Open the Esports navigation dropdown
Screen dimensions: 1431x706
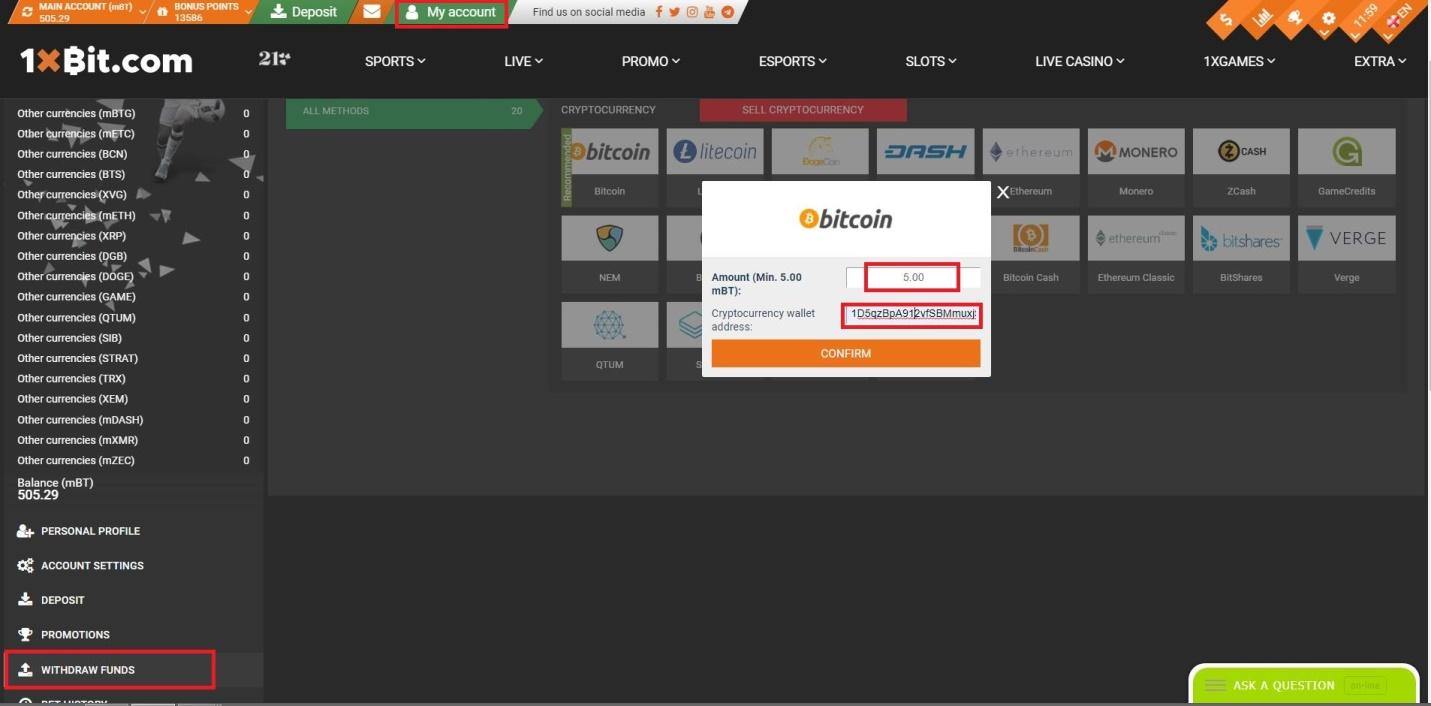click(793, 61)
